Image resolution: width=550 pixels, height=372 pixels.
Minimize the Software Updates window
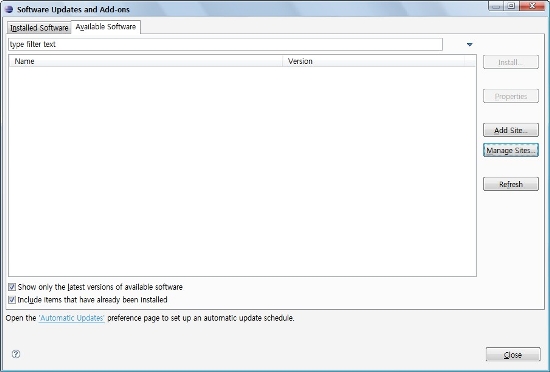(x=496, y=6)
